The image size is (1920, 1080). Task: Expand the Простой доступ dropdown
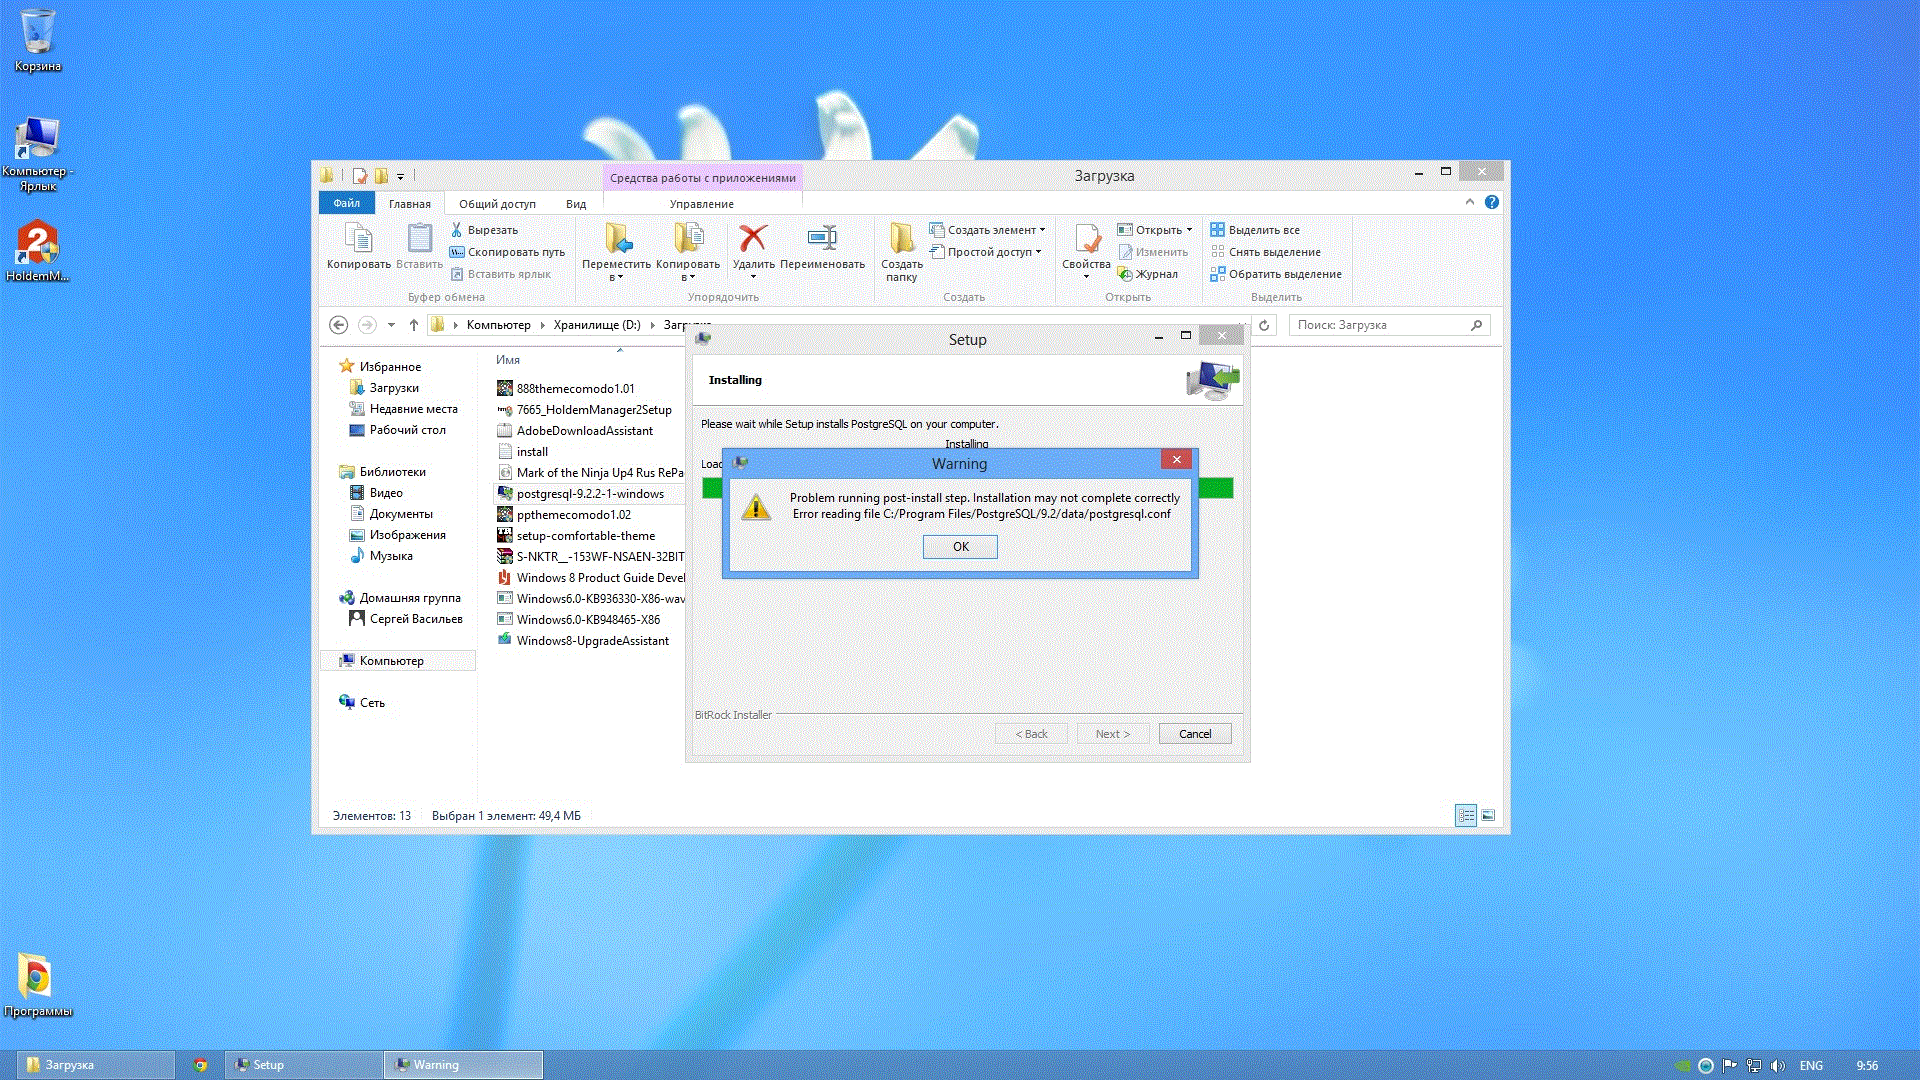(x=1038, y=252)
